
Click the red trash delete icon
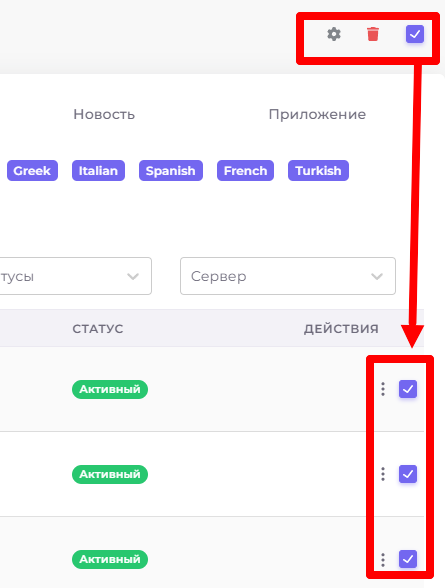(373, 34)
